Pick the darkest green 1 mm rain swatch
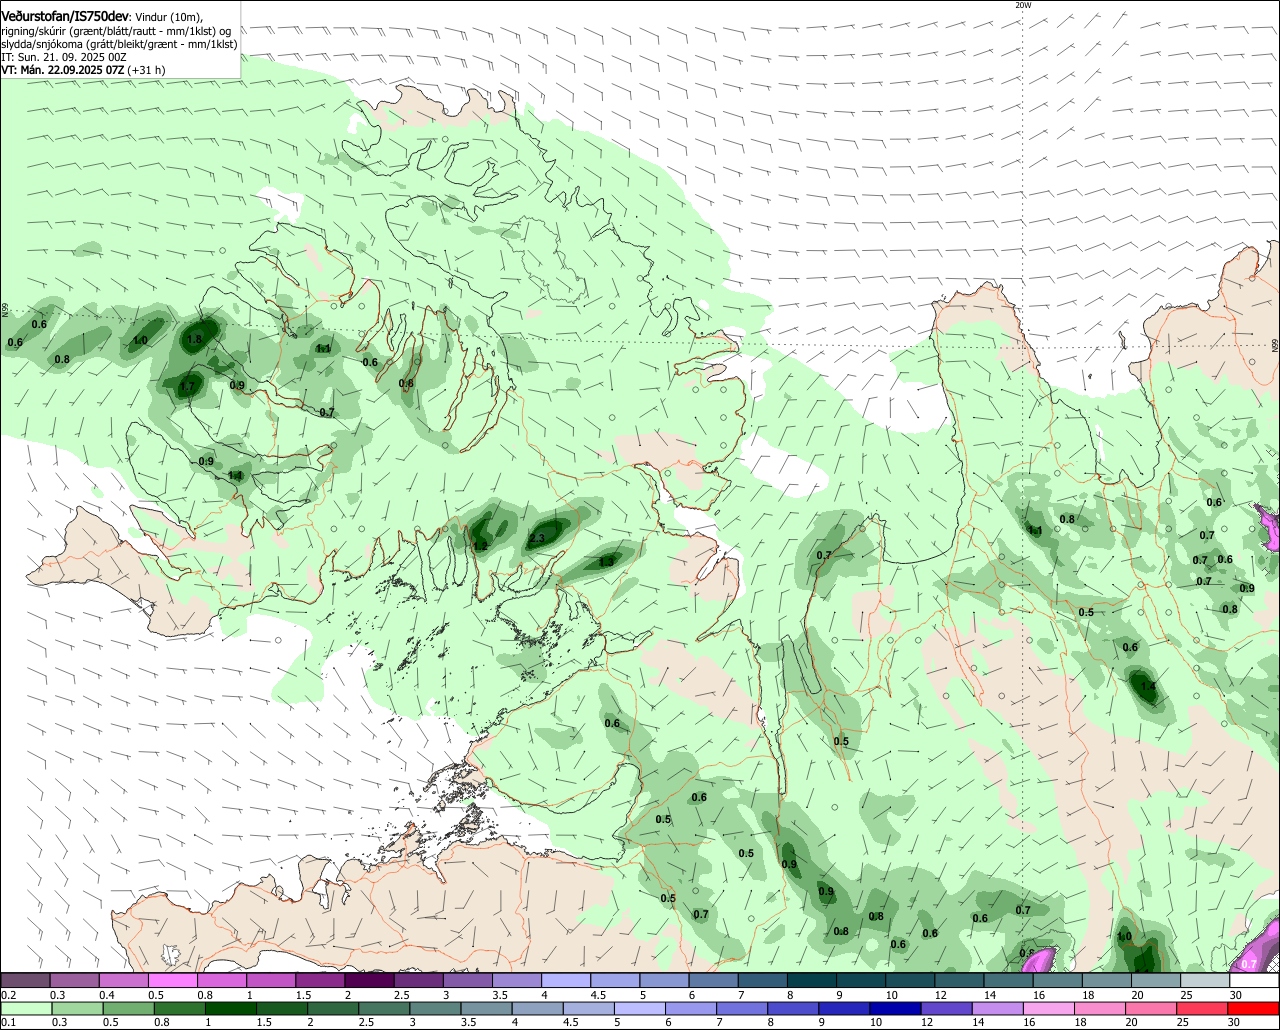The height and width of the screenshot is (1030, 1280). (231, 1008)
